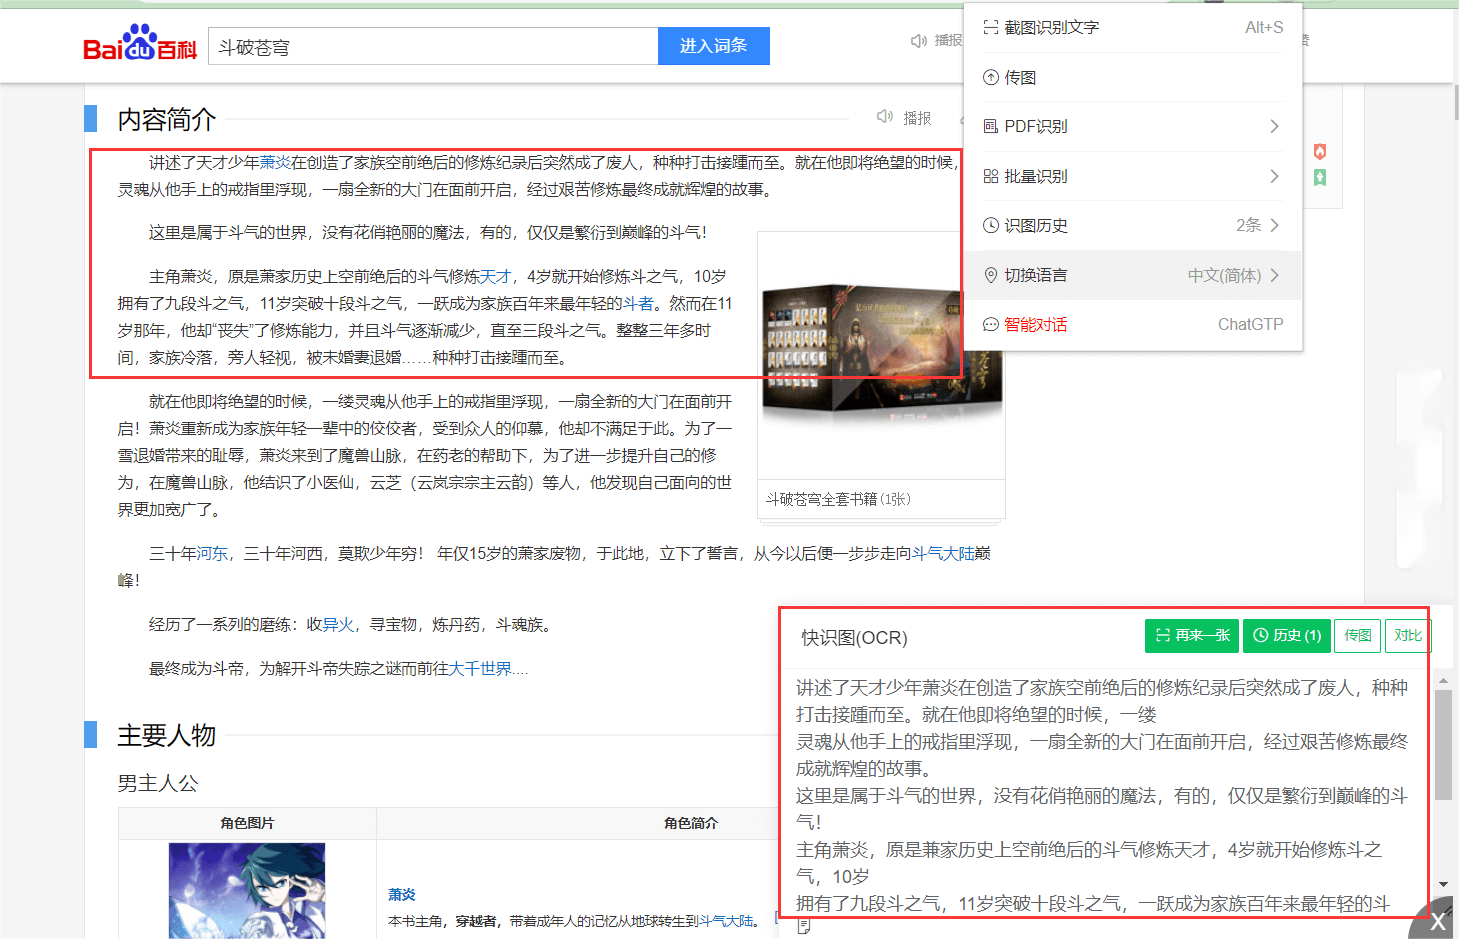
Task: Open the 历史(1) history in OCR panel
Action: click(1286, 635)
